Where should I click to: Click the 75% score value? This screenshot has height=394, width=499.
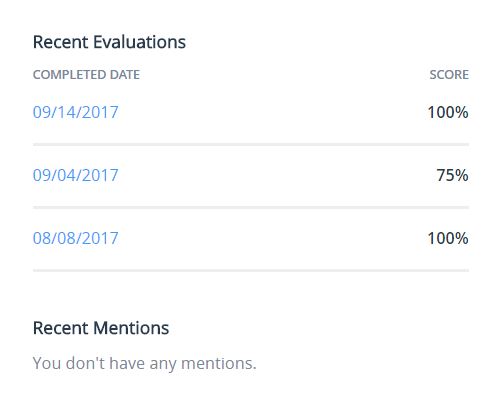coord(452,175)
